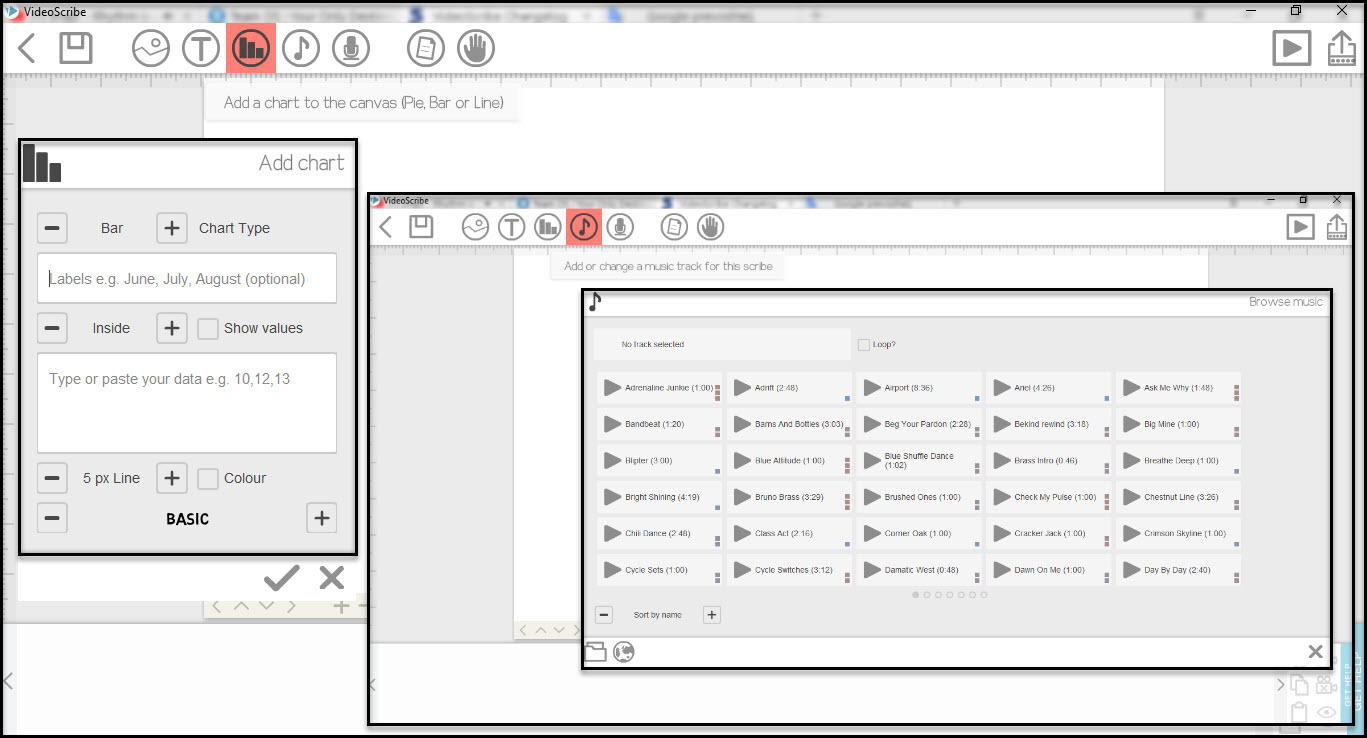The image size is (1367, 738).
Task: Click the chart Labels input field
Action: 187,278
